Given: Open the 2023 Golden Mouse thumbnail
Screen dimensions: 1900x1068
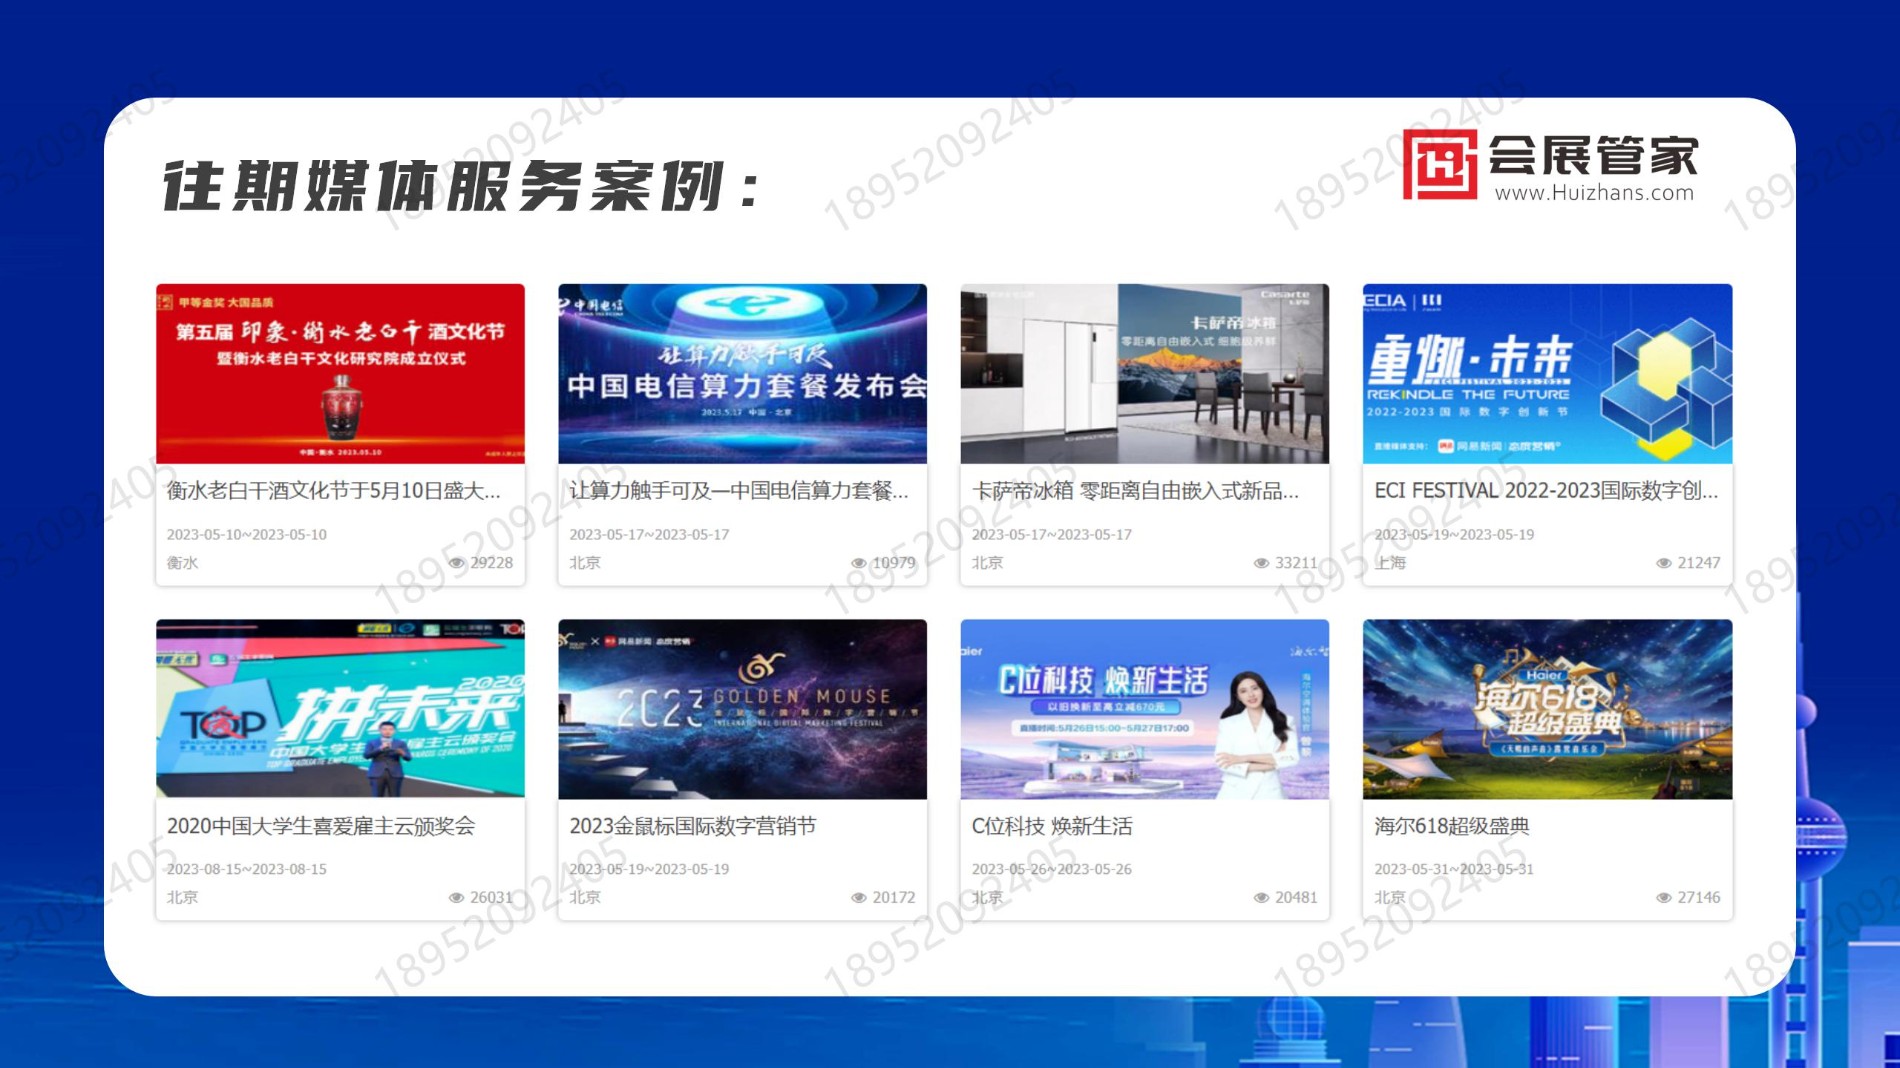Looking at the screenshot, I should (x=742, y=708).
